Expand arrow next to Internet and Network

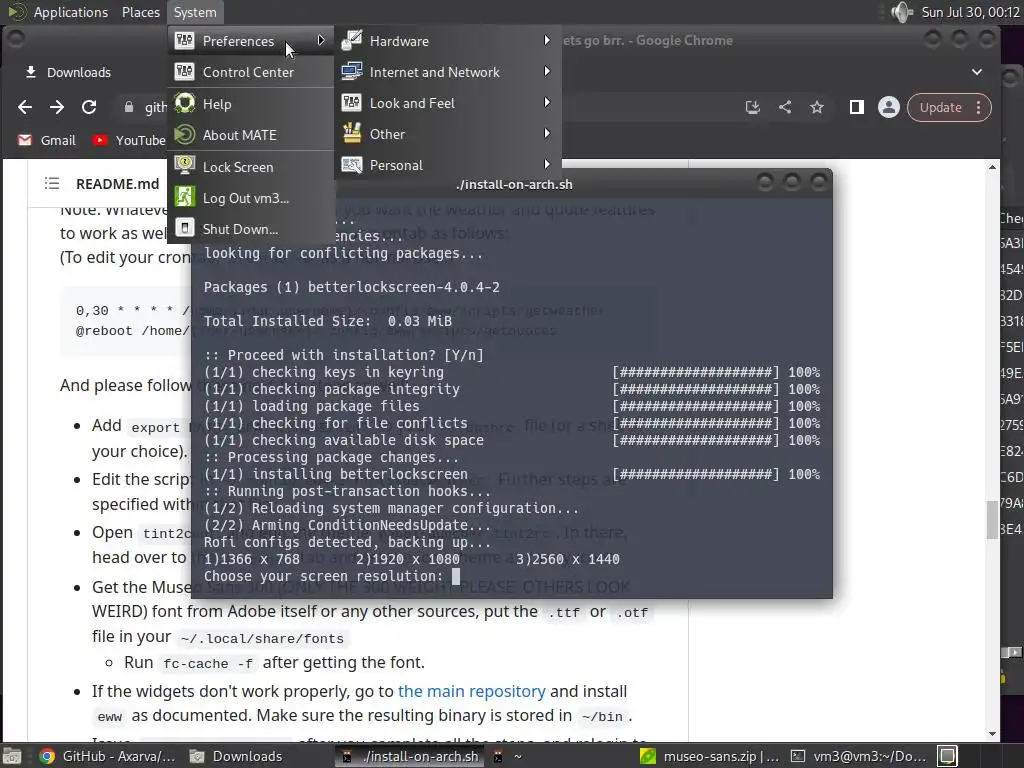point(547,71)
